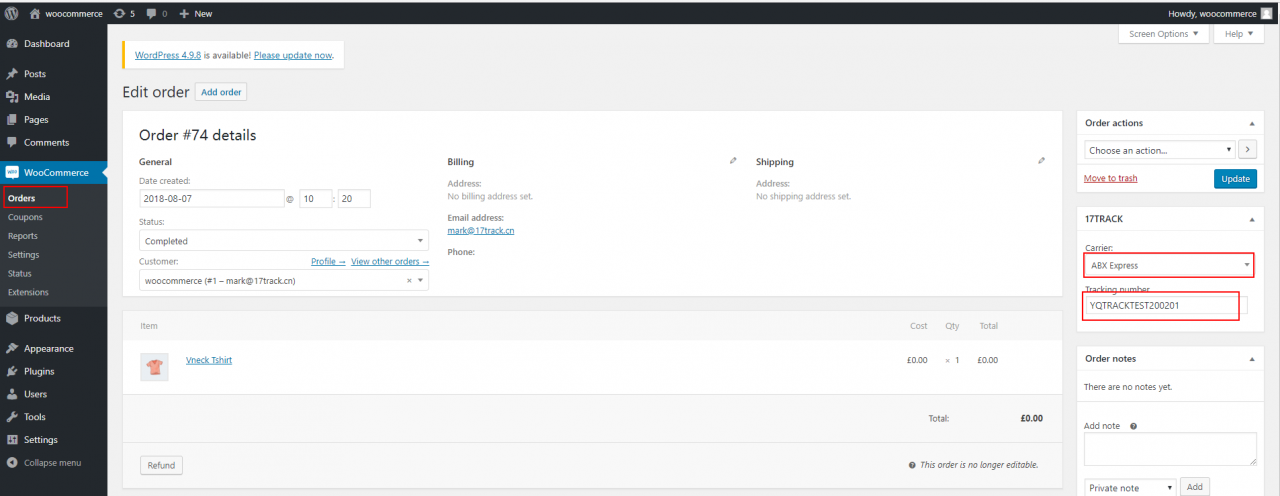The image size is (1280, 496).
Task: Expand Screen Options panel
Action: pos(1163,34)
